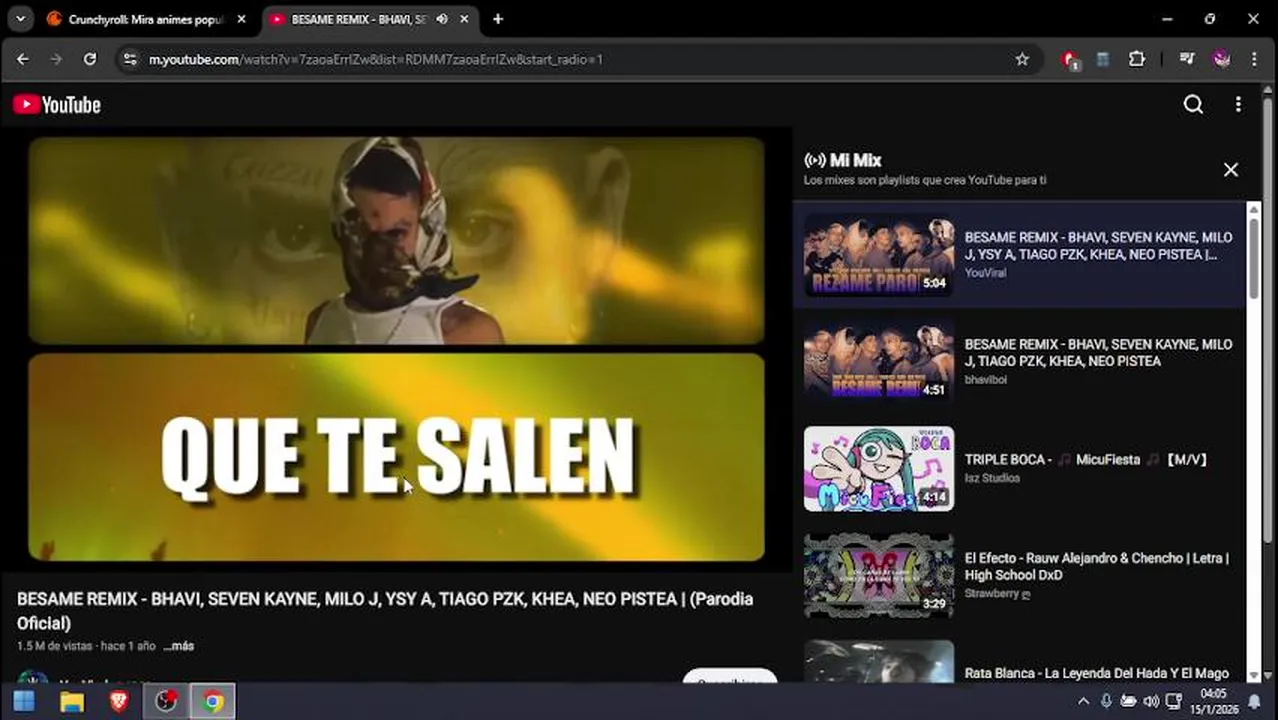Expand the description with '...más'

179,646
